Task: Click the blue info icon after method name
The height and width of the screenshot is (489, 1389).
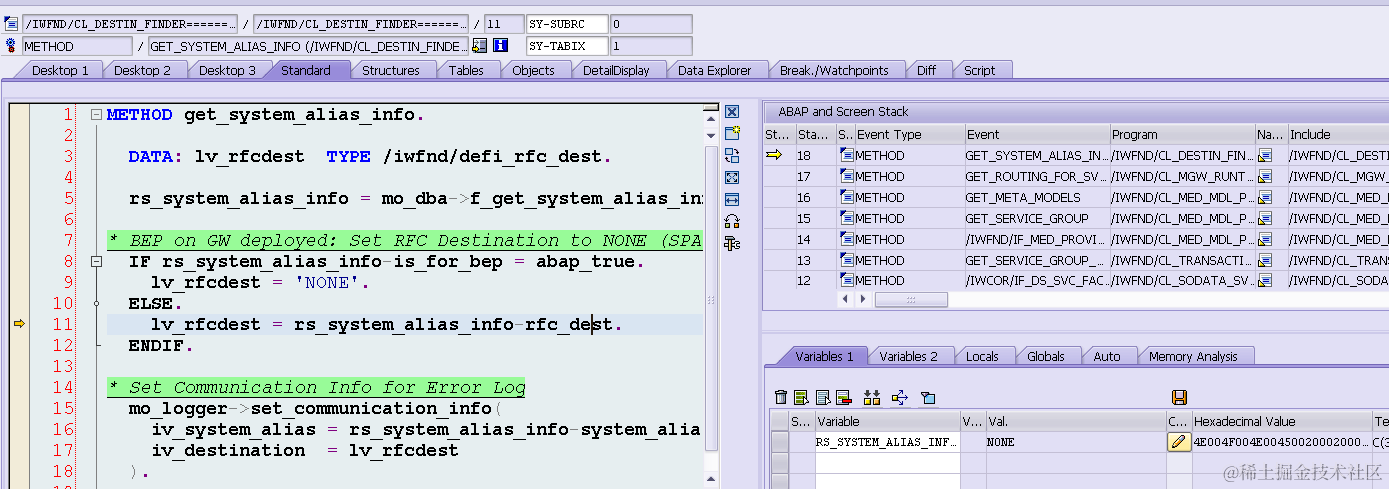Action: click(x=501, y=46)
